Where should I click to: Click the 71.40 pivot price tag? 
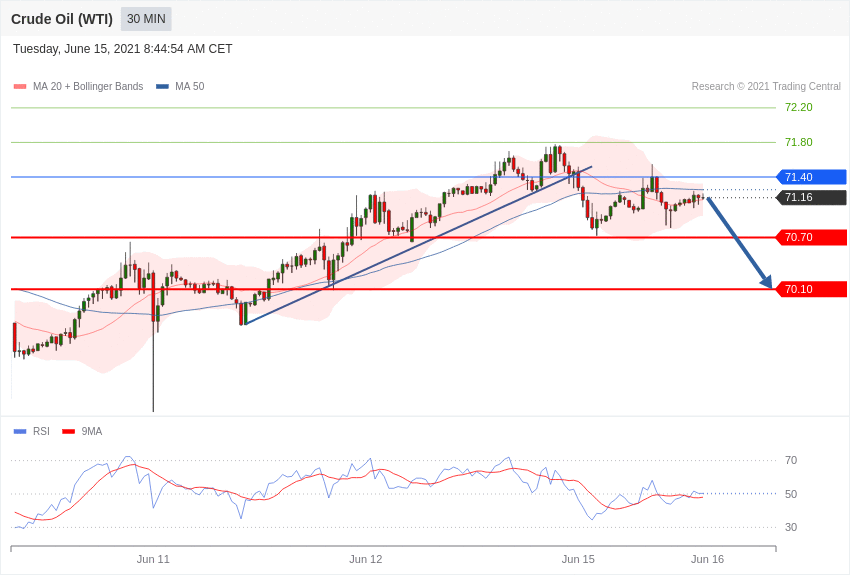[812, 177]
